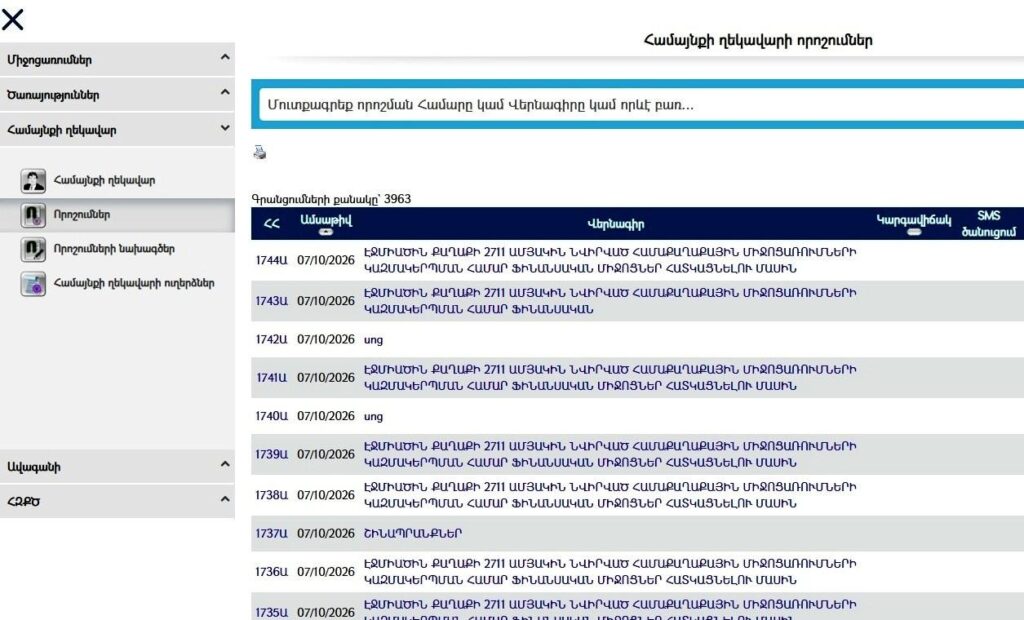This screenshot has width=1024, height=620.
Task: Select Համայնքի ղեկավարի ուղերձներ menu item
Action: [x=134, y=284]
